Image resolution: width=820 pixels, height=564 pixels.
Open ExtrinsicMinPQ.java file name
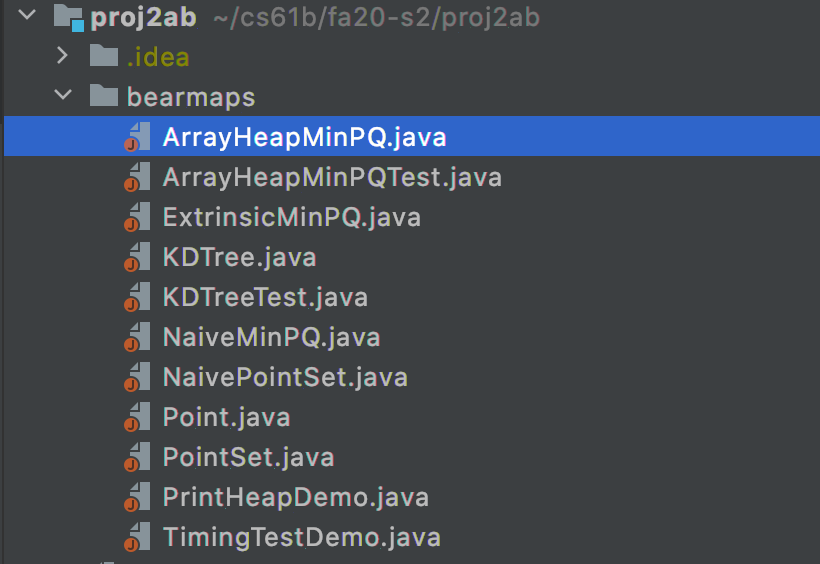coord(292,218)
